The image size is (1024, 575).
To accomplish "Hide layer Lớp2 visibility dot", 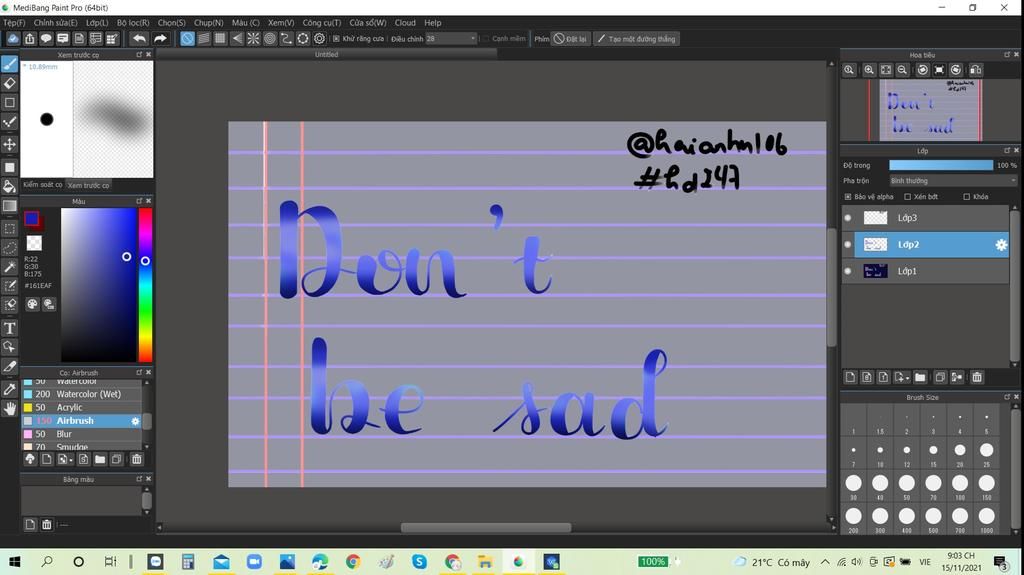I will pos(848,244).
